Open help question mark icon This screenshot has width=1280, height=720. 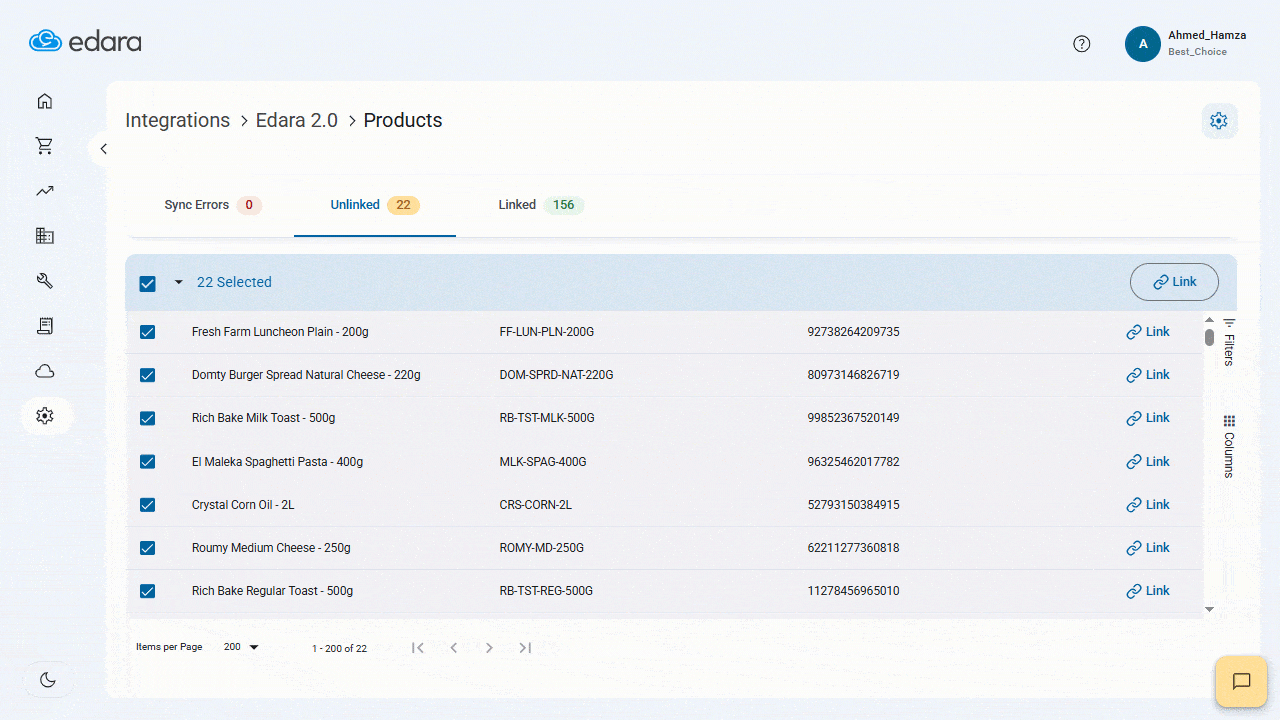pyautogui.click(x=1082, y=44)
